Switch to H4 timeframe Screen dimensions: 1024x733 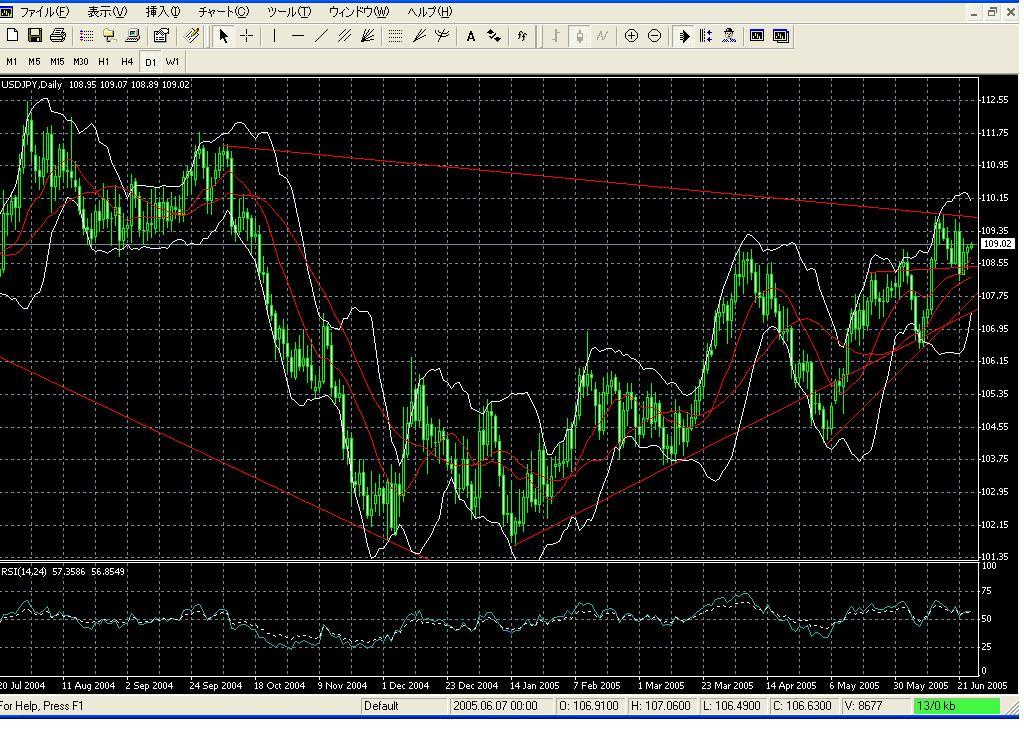(x=127, y=61)
